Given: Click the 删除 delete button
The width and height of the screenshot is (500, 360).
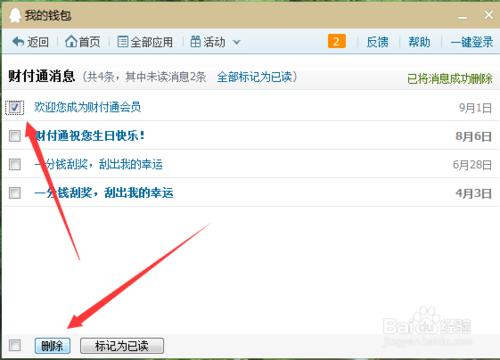Looking at the screenshot, I should point(52,346).
